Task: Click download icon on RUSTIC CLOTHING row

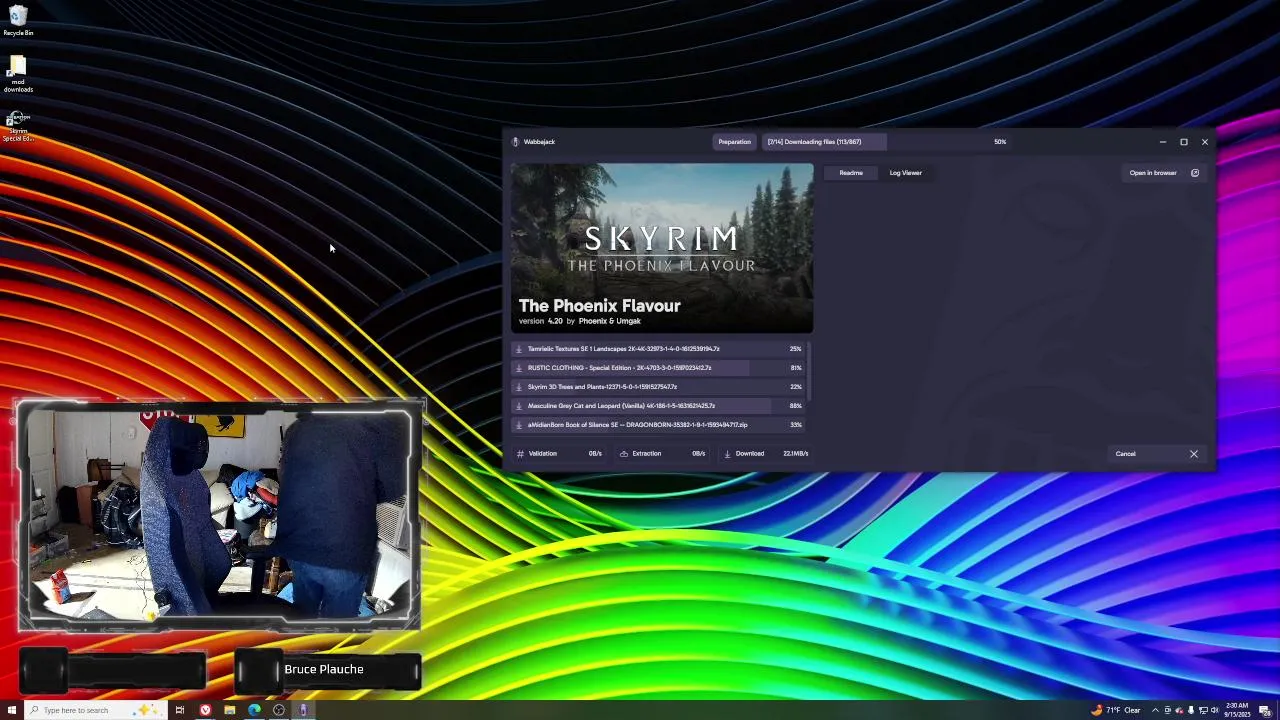Action: pos(518,368)
